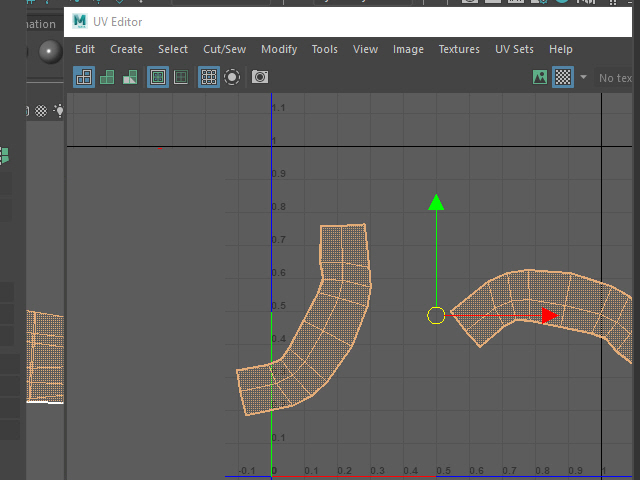Image resolution: width=640 pixels, height=480 pixels.
Task: Click the isolate select circle icon
Action: (232, 77)
